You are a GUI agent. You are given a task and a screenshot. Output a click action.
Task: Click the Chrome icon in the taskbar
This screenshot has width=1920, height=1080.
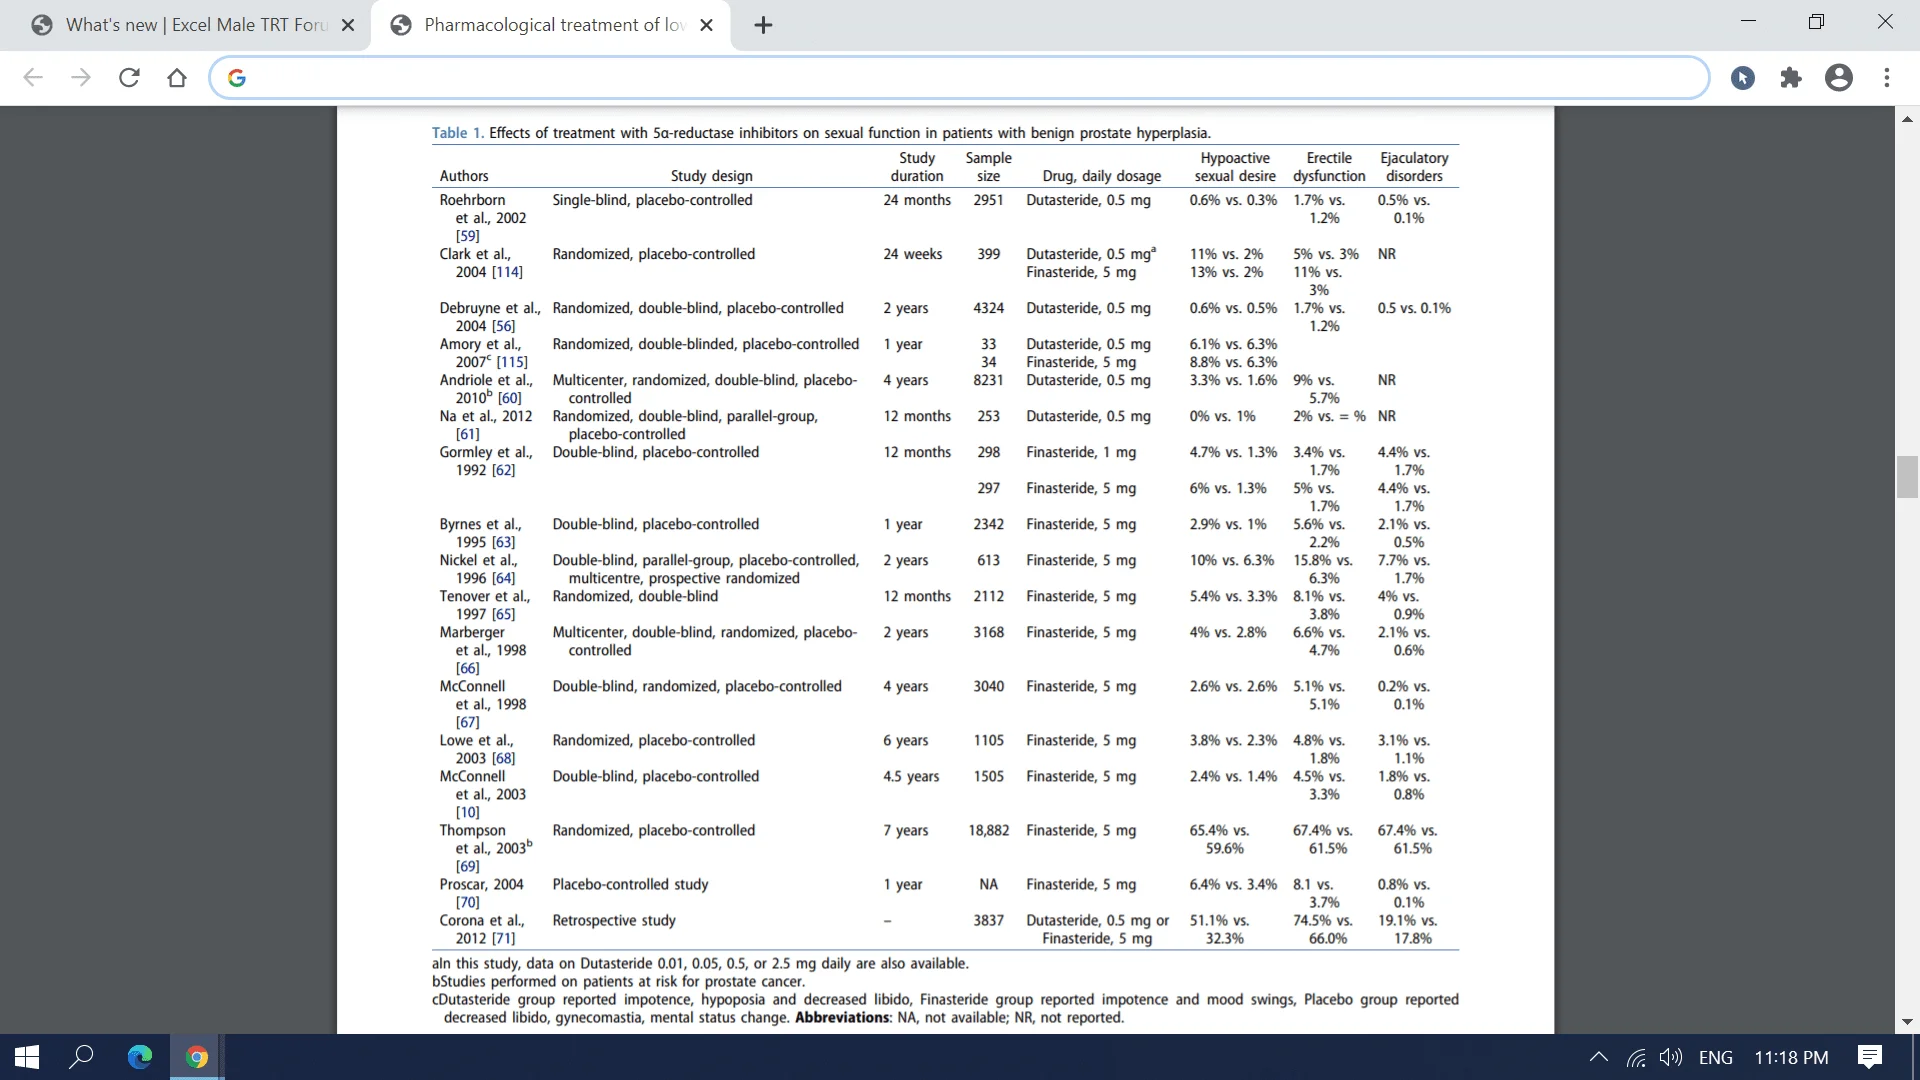197,1057
